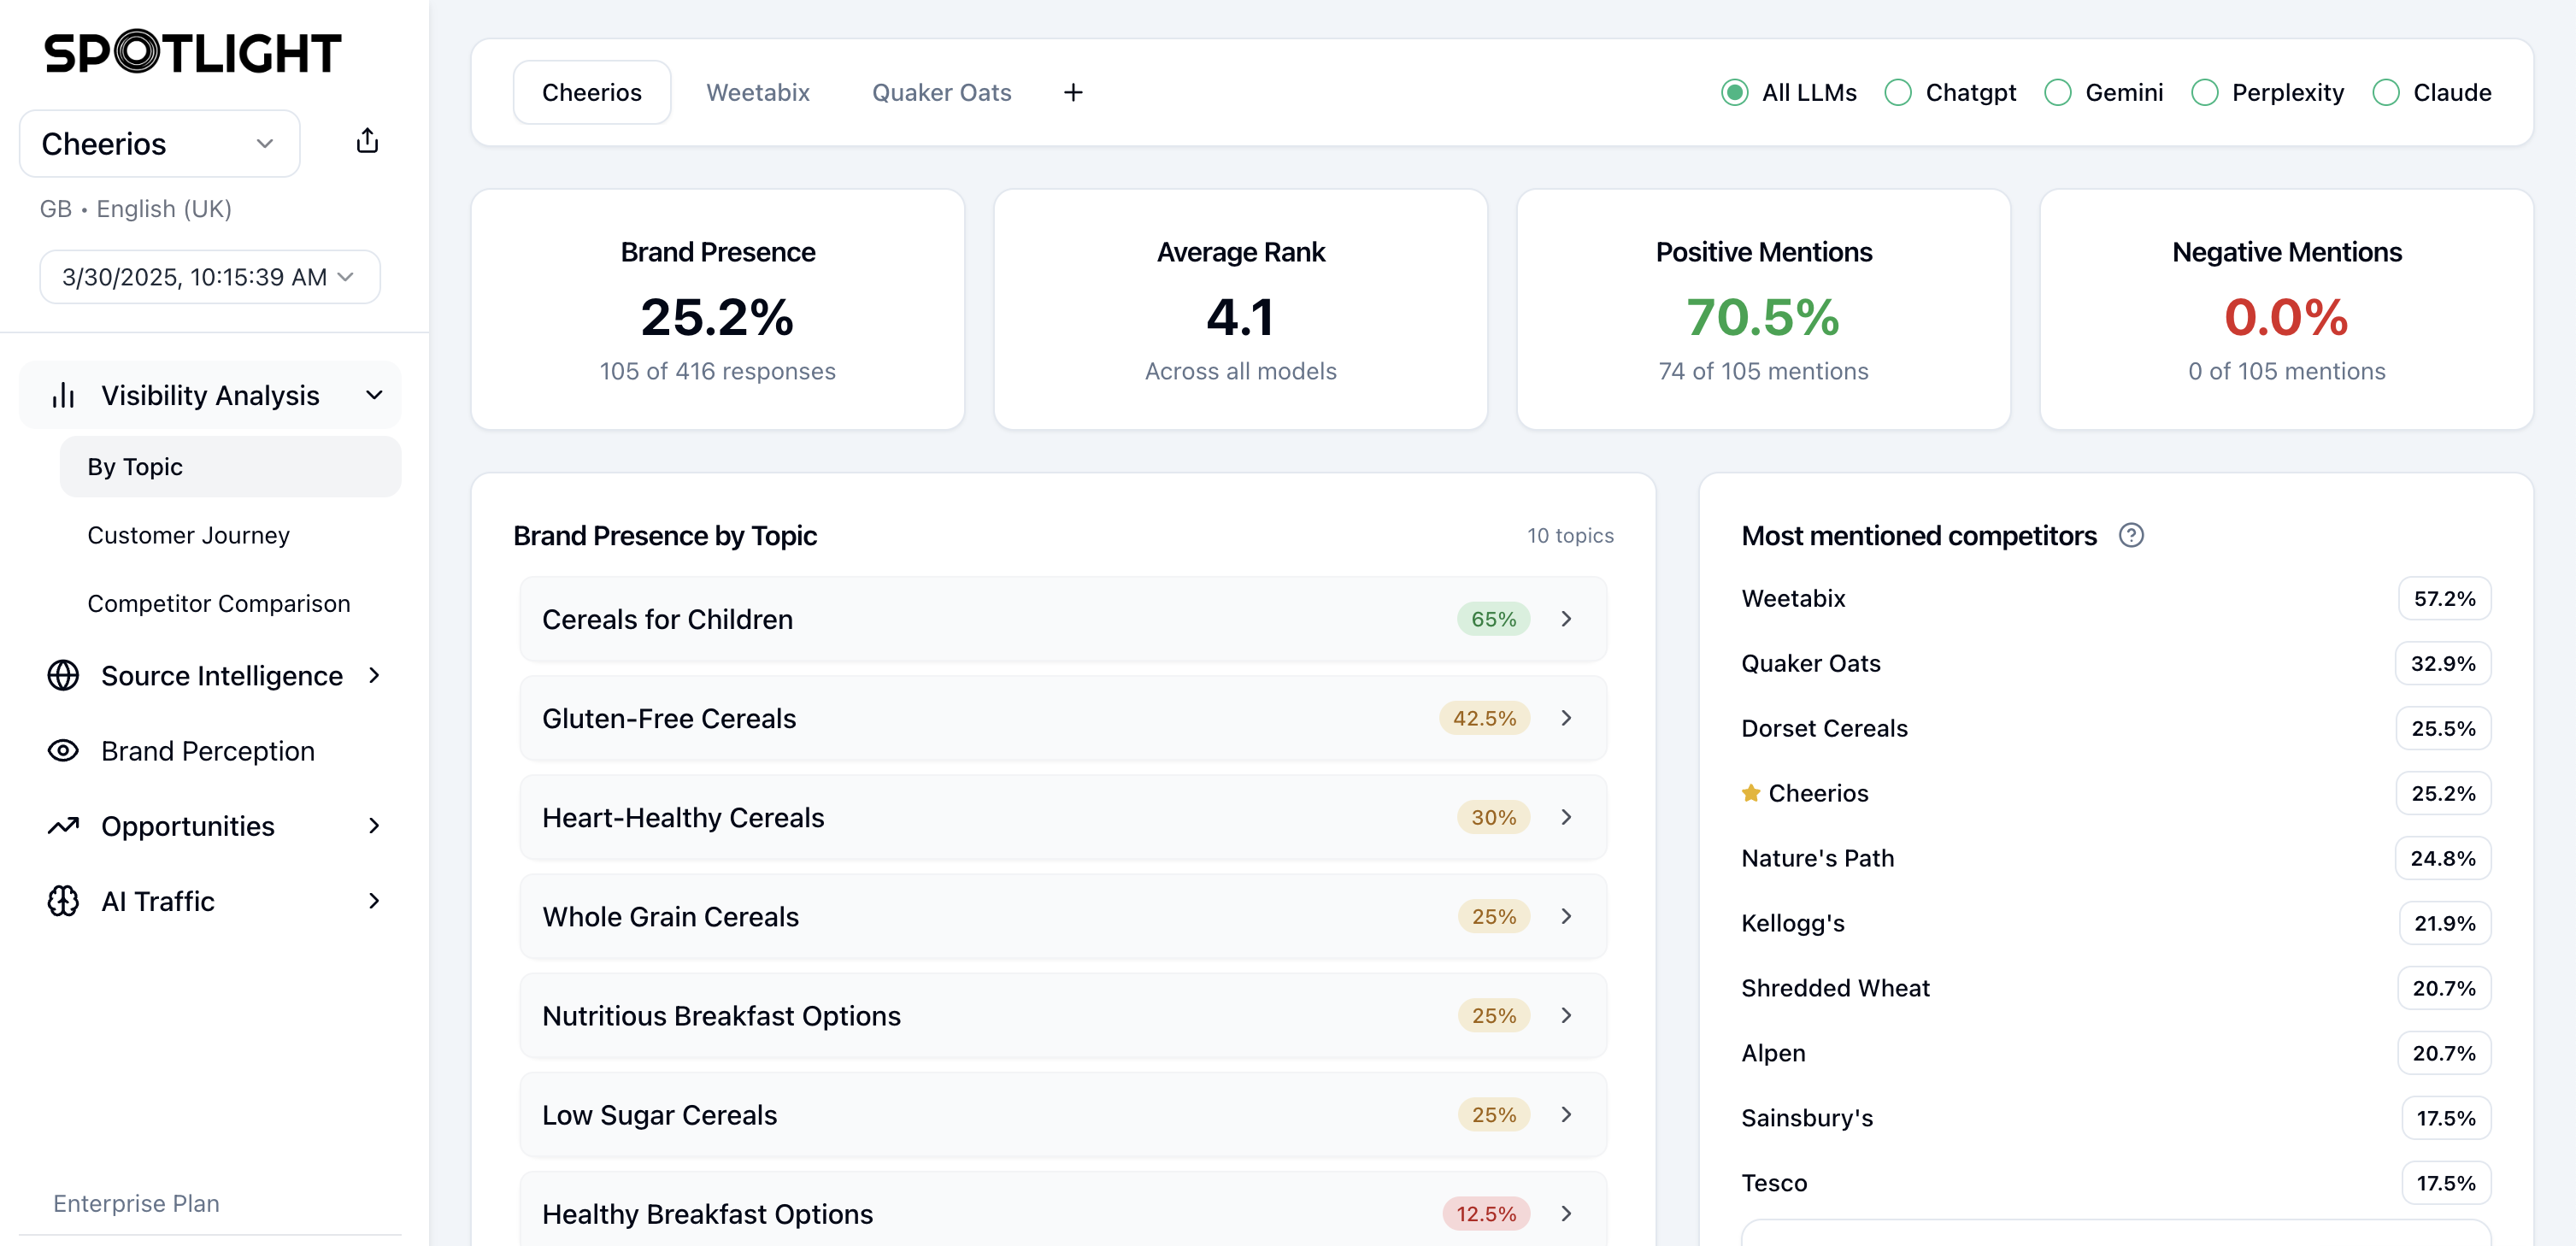Click the Brand Presence 25.2% stat card

[717, 310]
